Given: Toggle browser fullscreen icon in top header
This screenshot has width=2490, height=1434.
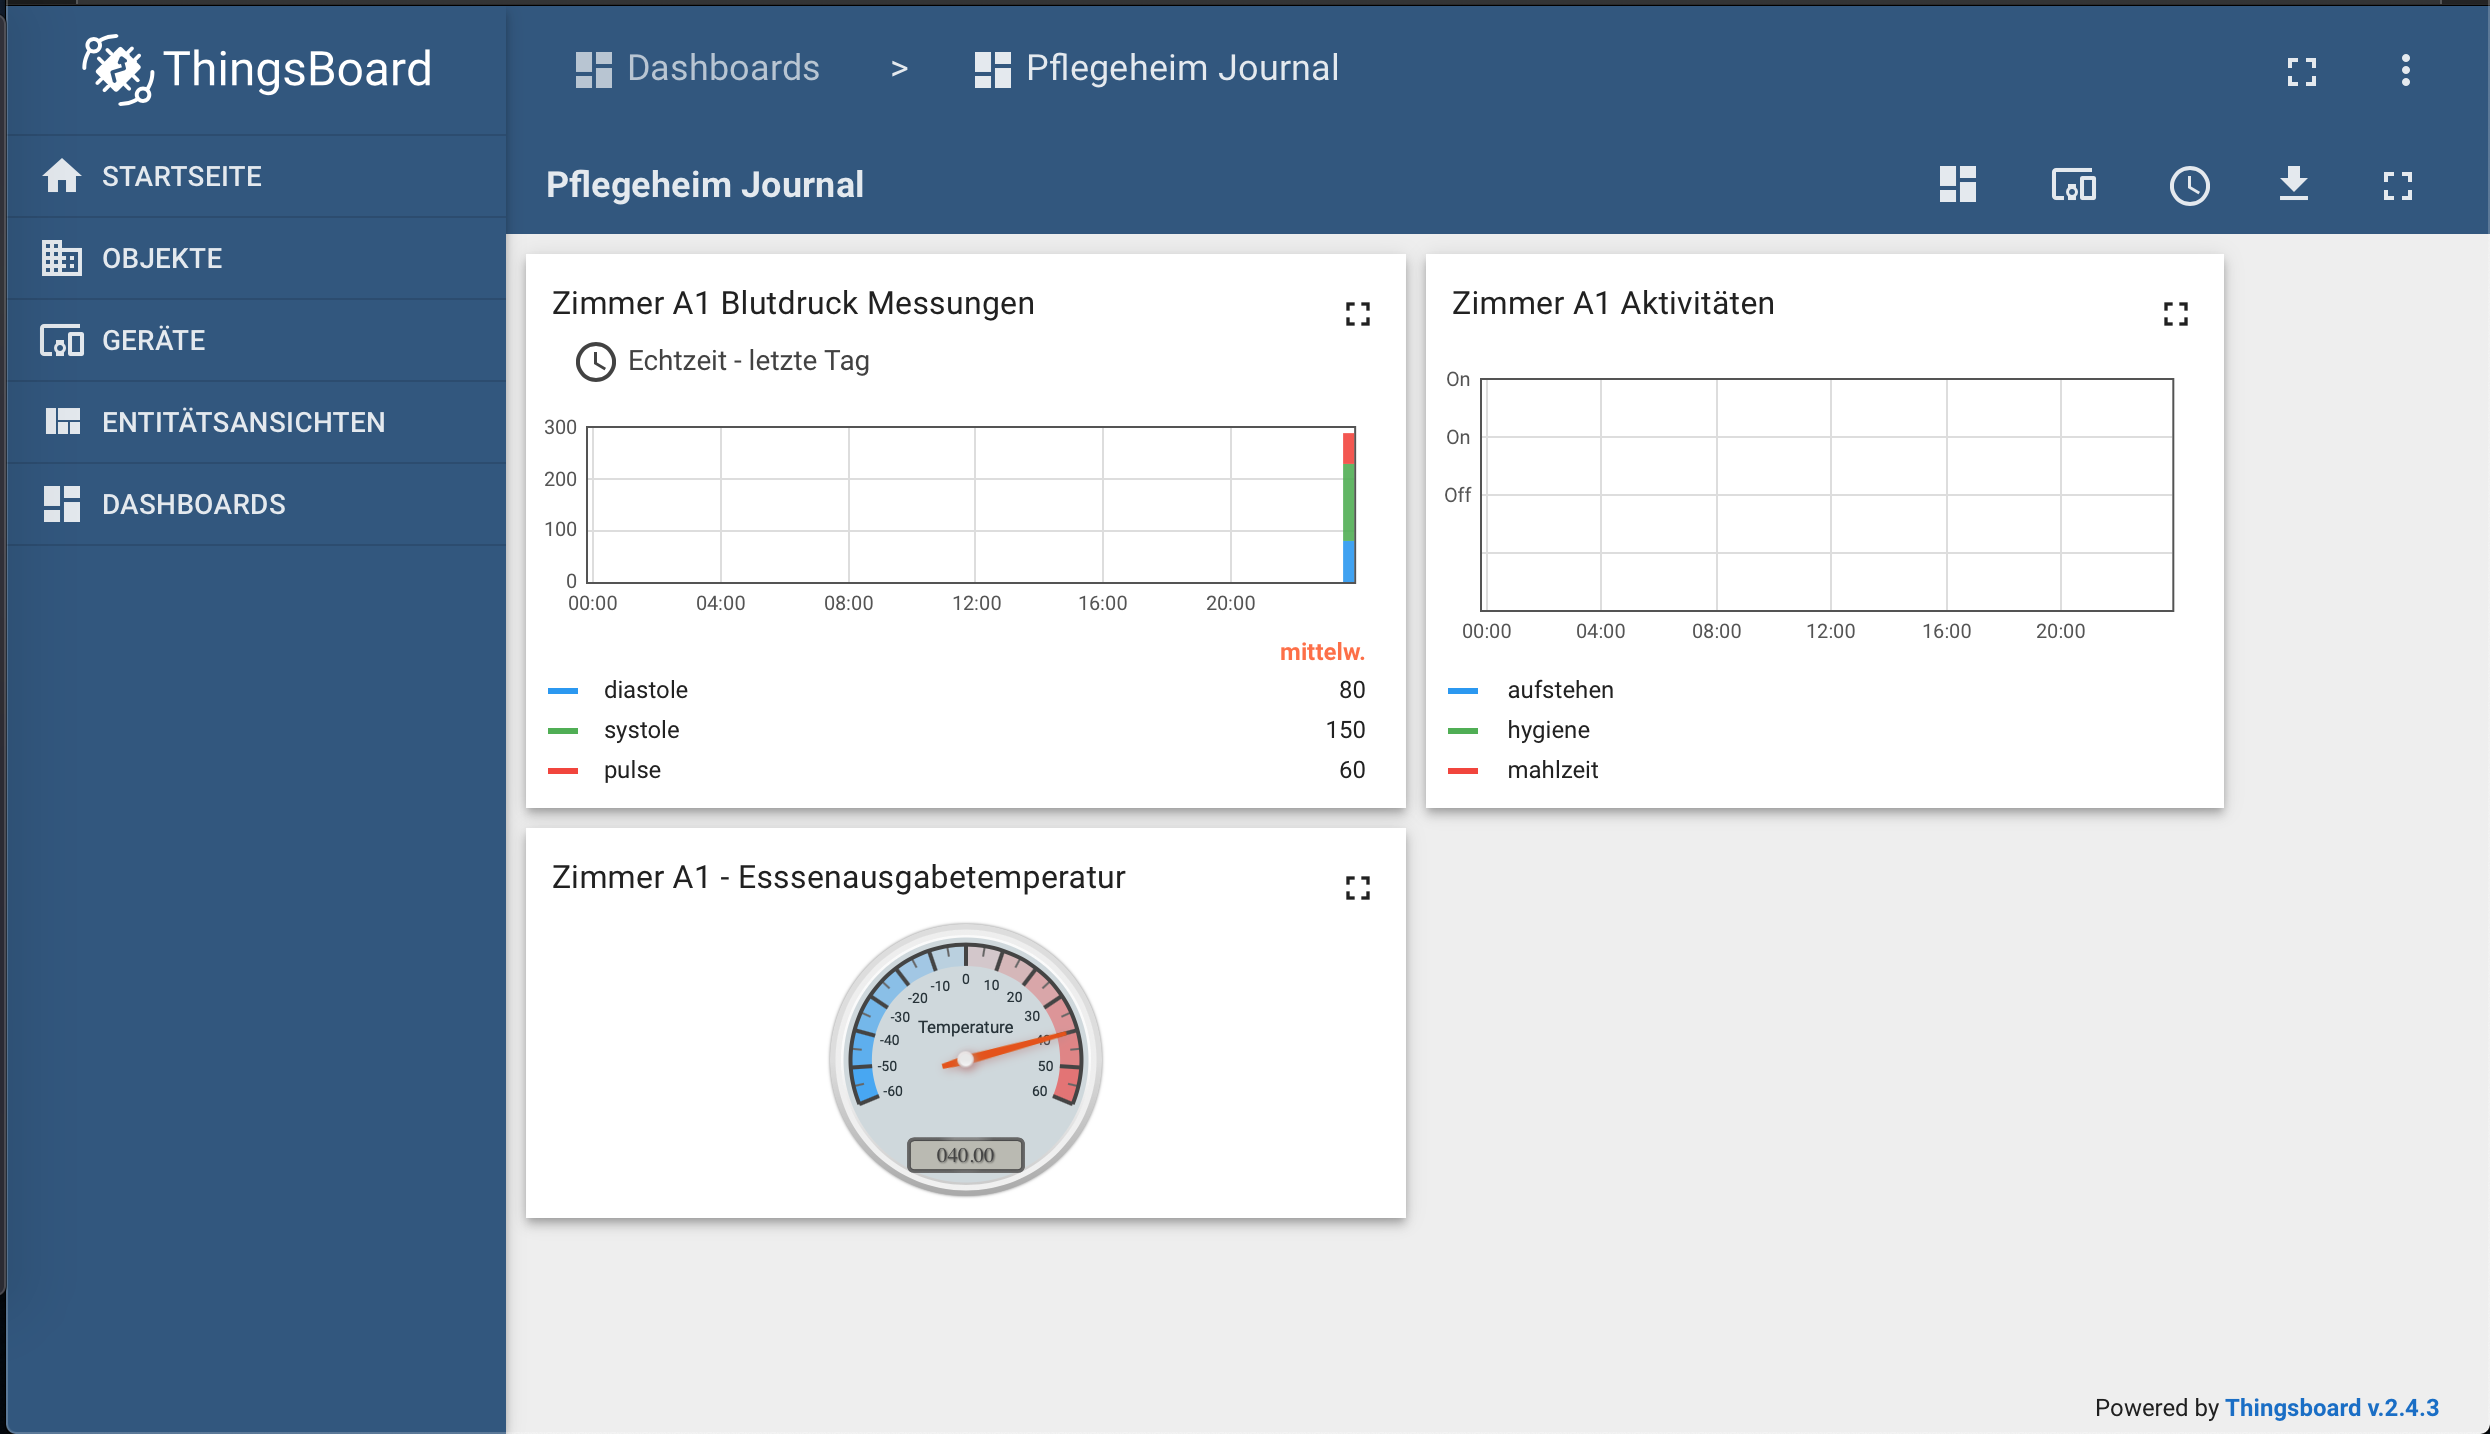Looking at the screenshot, I should (2301, 71).
